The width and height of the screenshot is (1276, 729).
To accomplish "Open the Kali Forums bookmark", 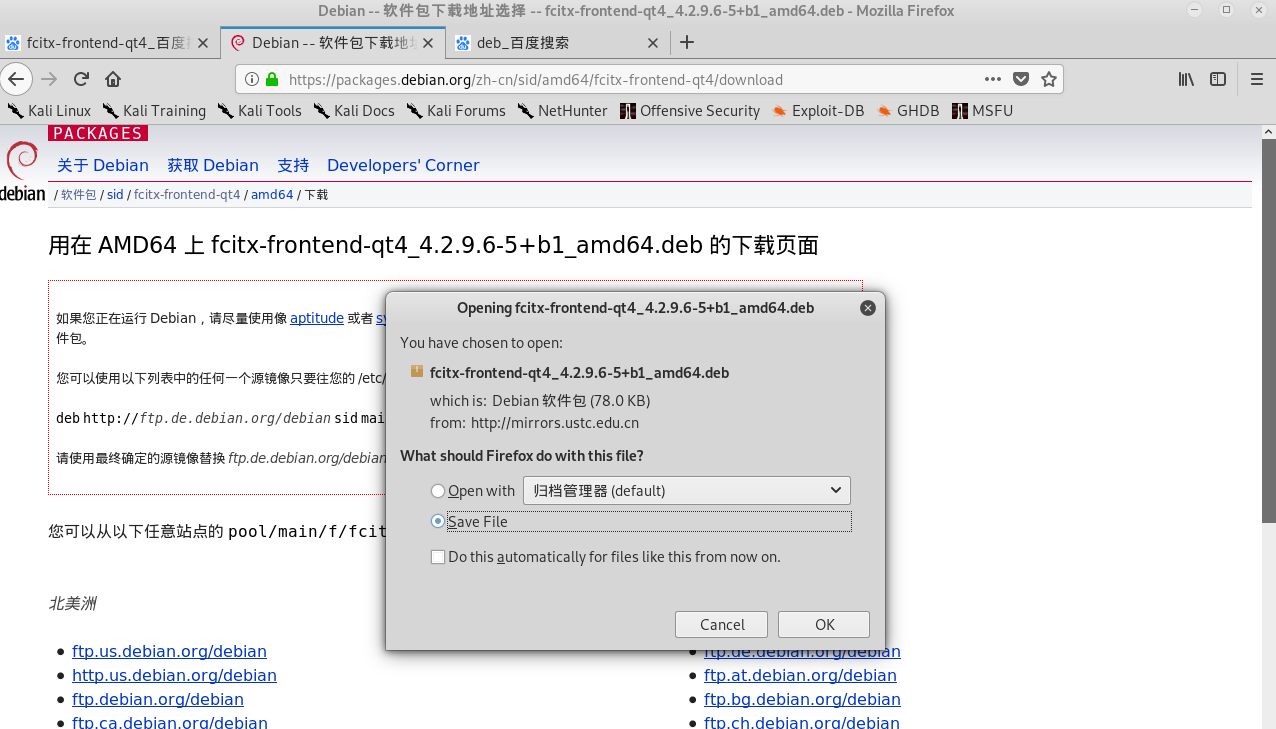I will [x=456, y=111].
